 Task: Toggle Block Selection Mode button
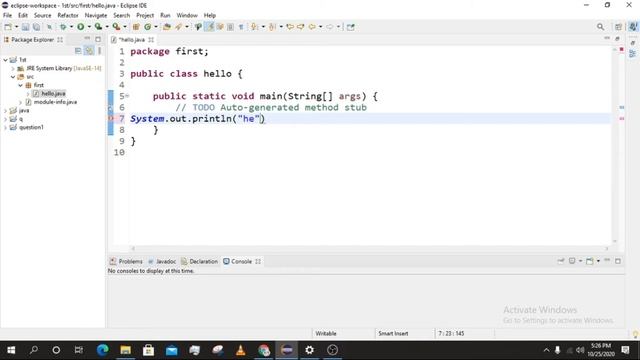[x=231, y=27]
